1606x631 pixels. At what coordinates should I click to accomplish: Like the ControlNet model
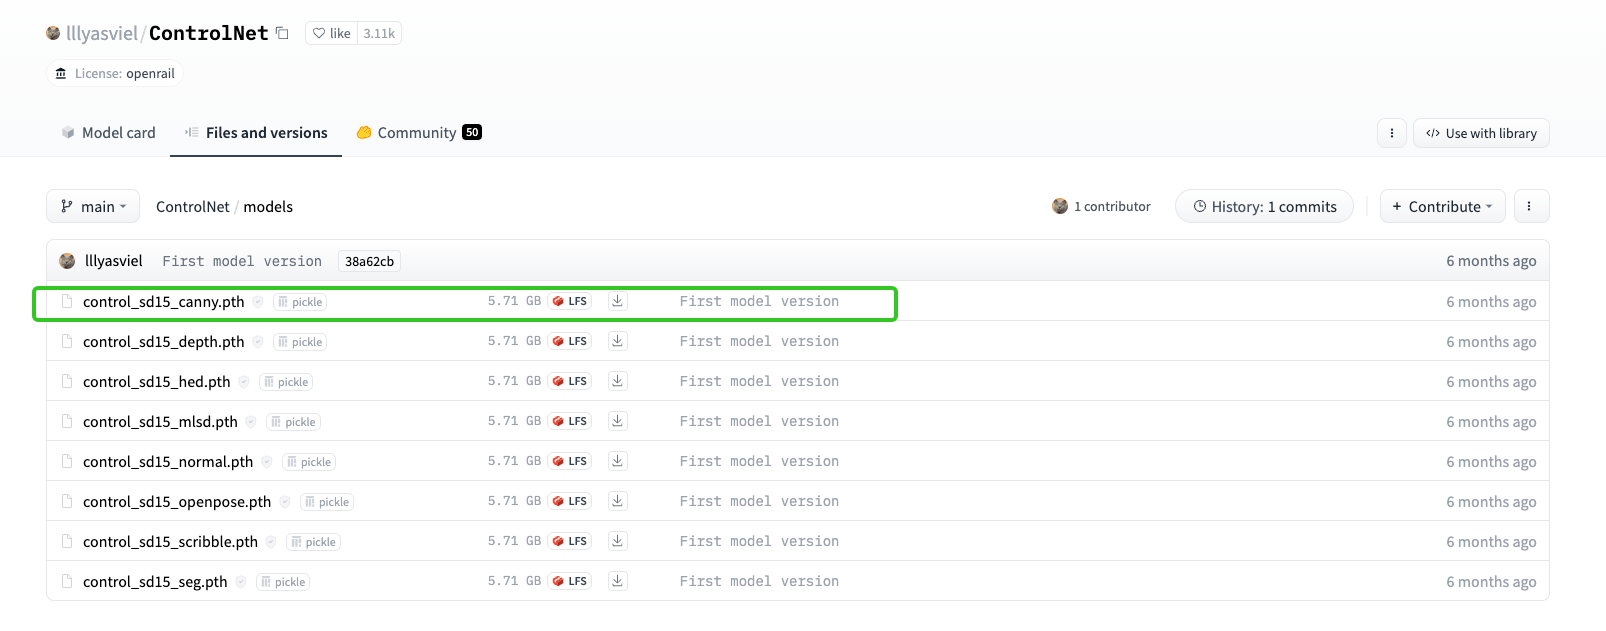coord(332,33)
